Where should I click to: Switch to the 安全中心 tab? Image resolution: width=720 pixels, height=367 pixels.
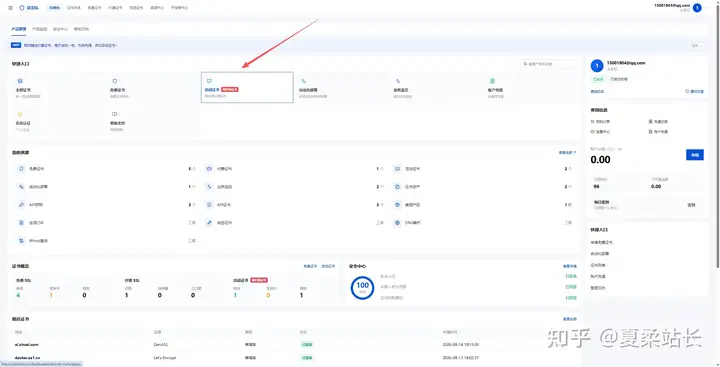coord(60,29)
